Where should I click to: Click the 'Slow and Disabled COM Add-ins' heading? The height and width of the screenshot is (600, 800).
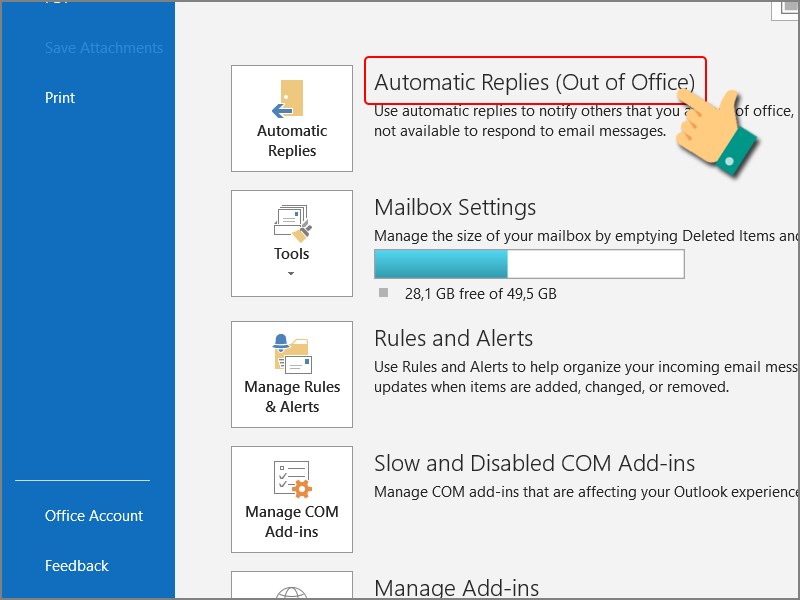[535, 463]
